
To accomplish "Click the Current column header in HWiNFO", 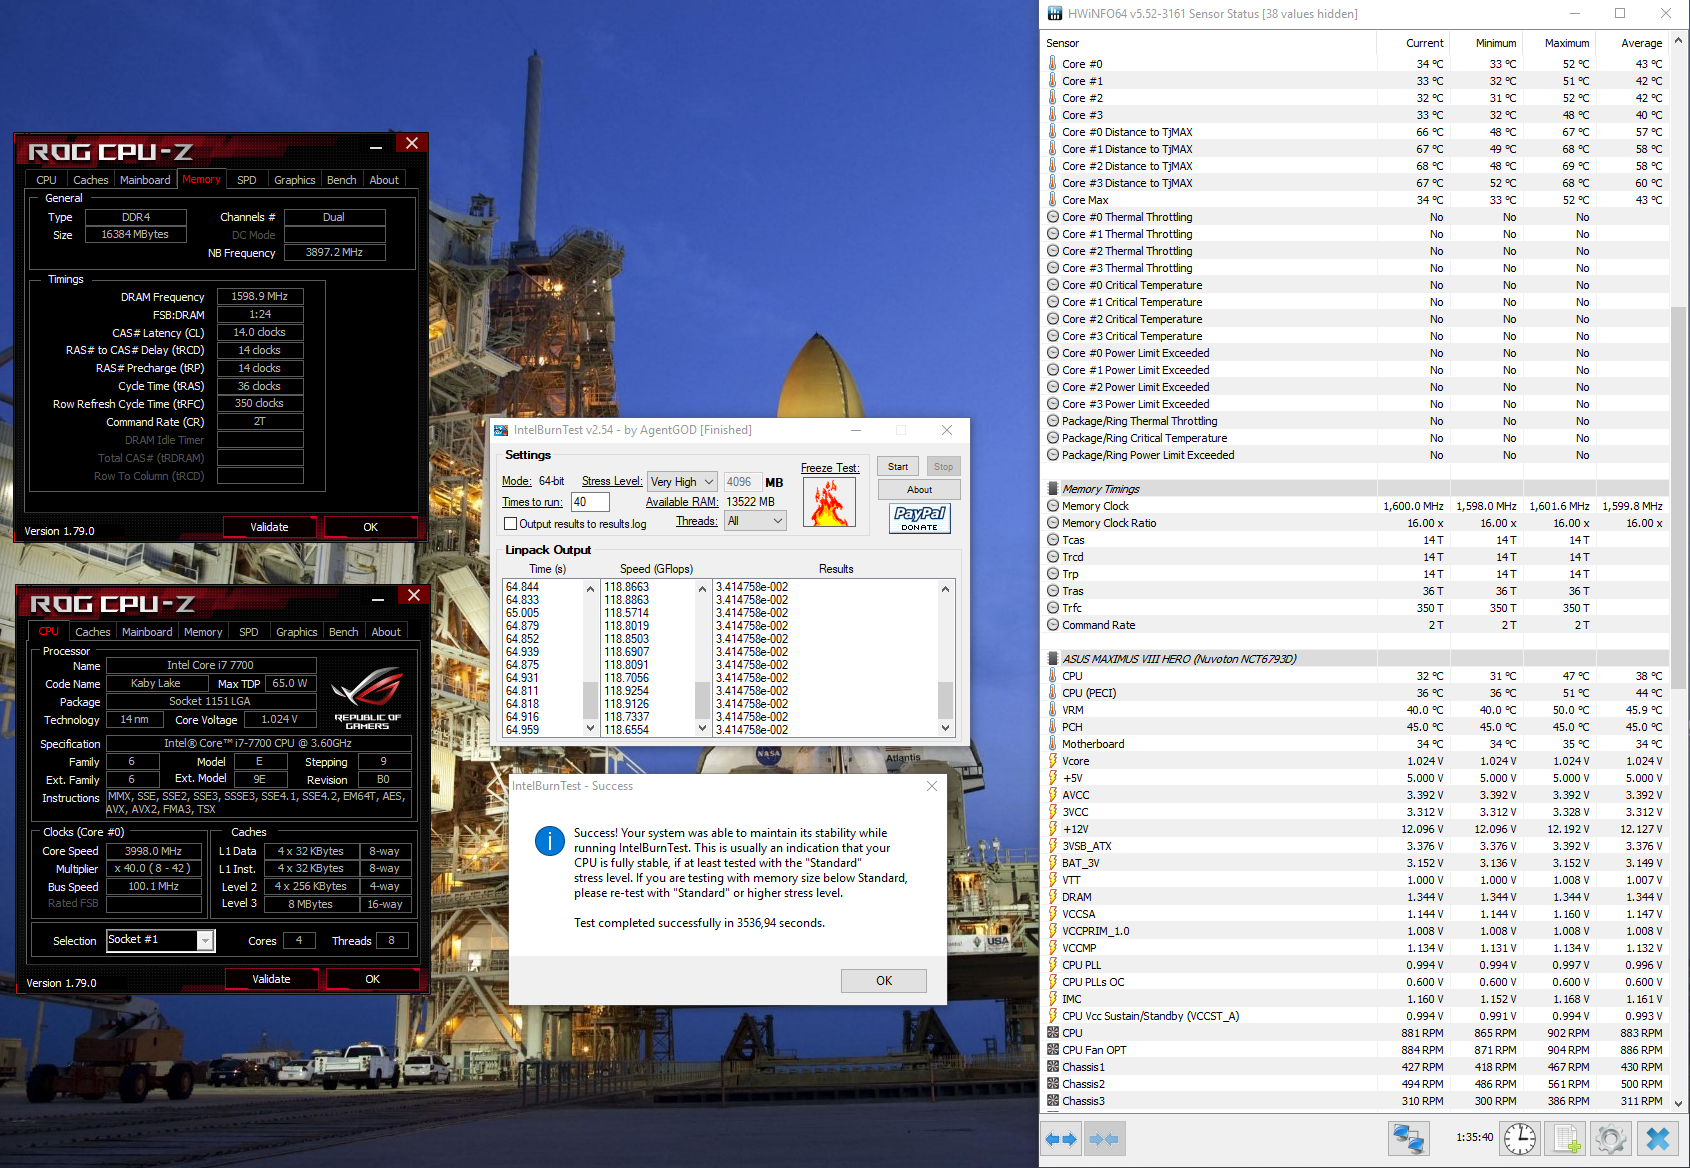I will point(1412,43).
